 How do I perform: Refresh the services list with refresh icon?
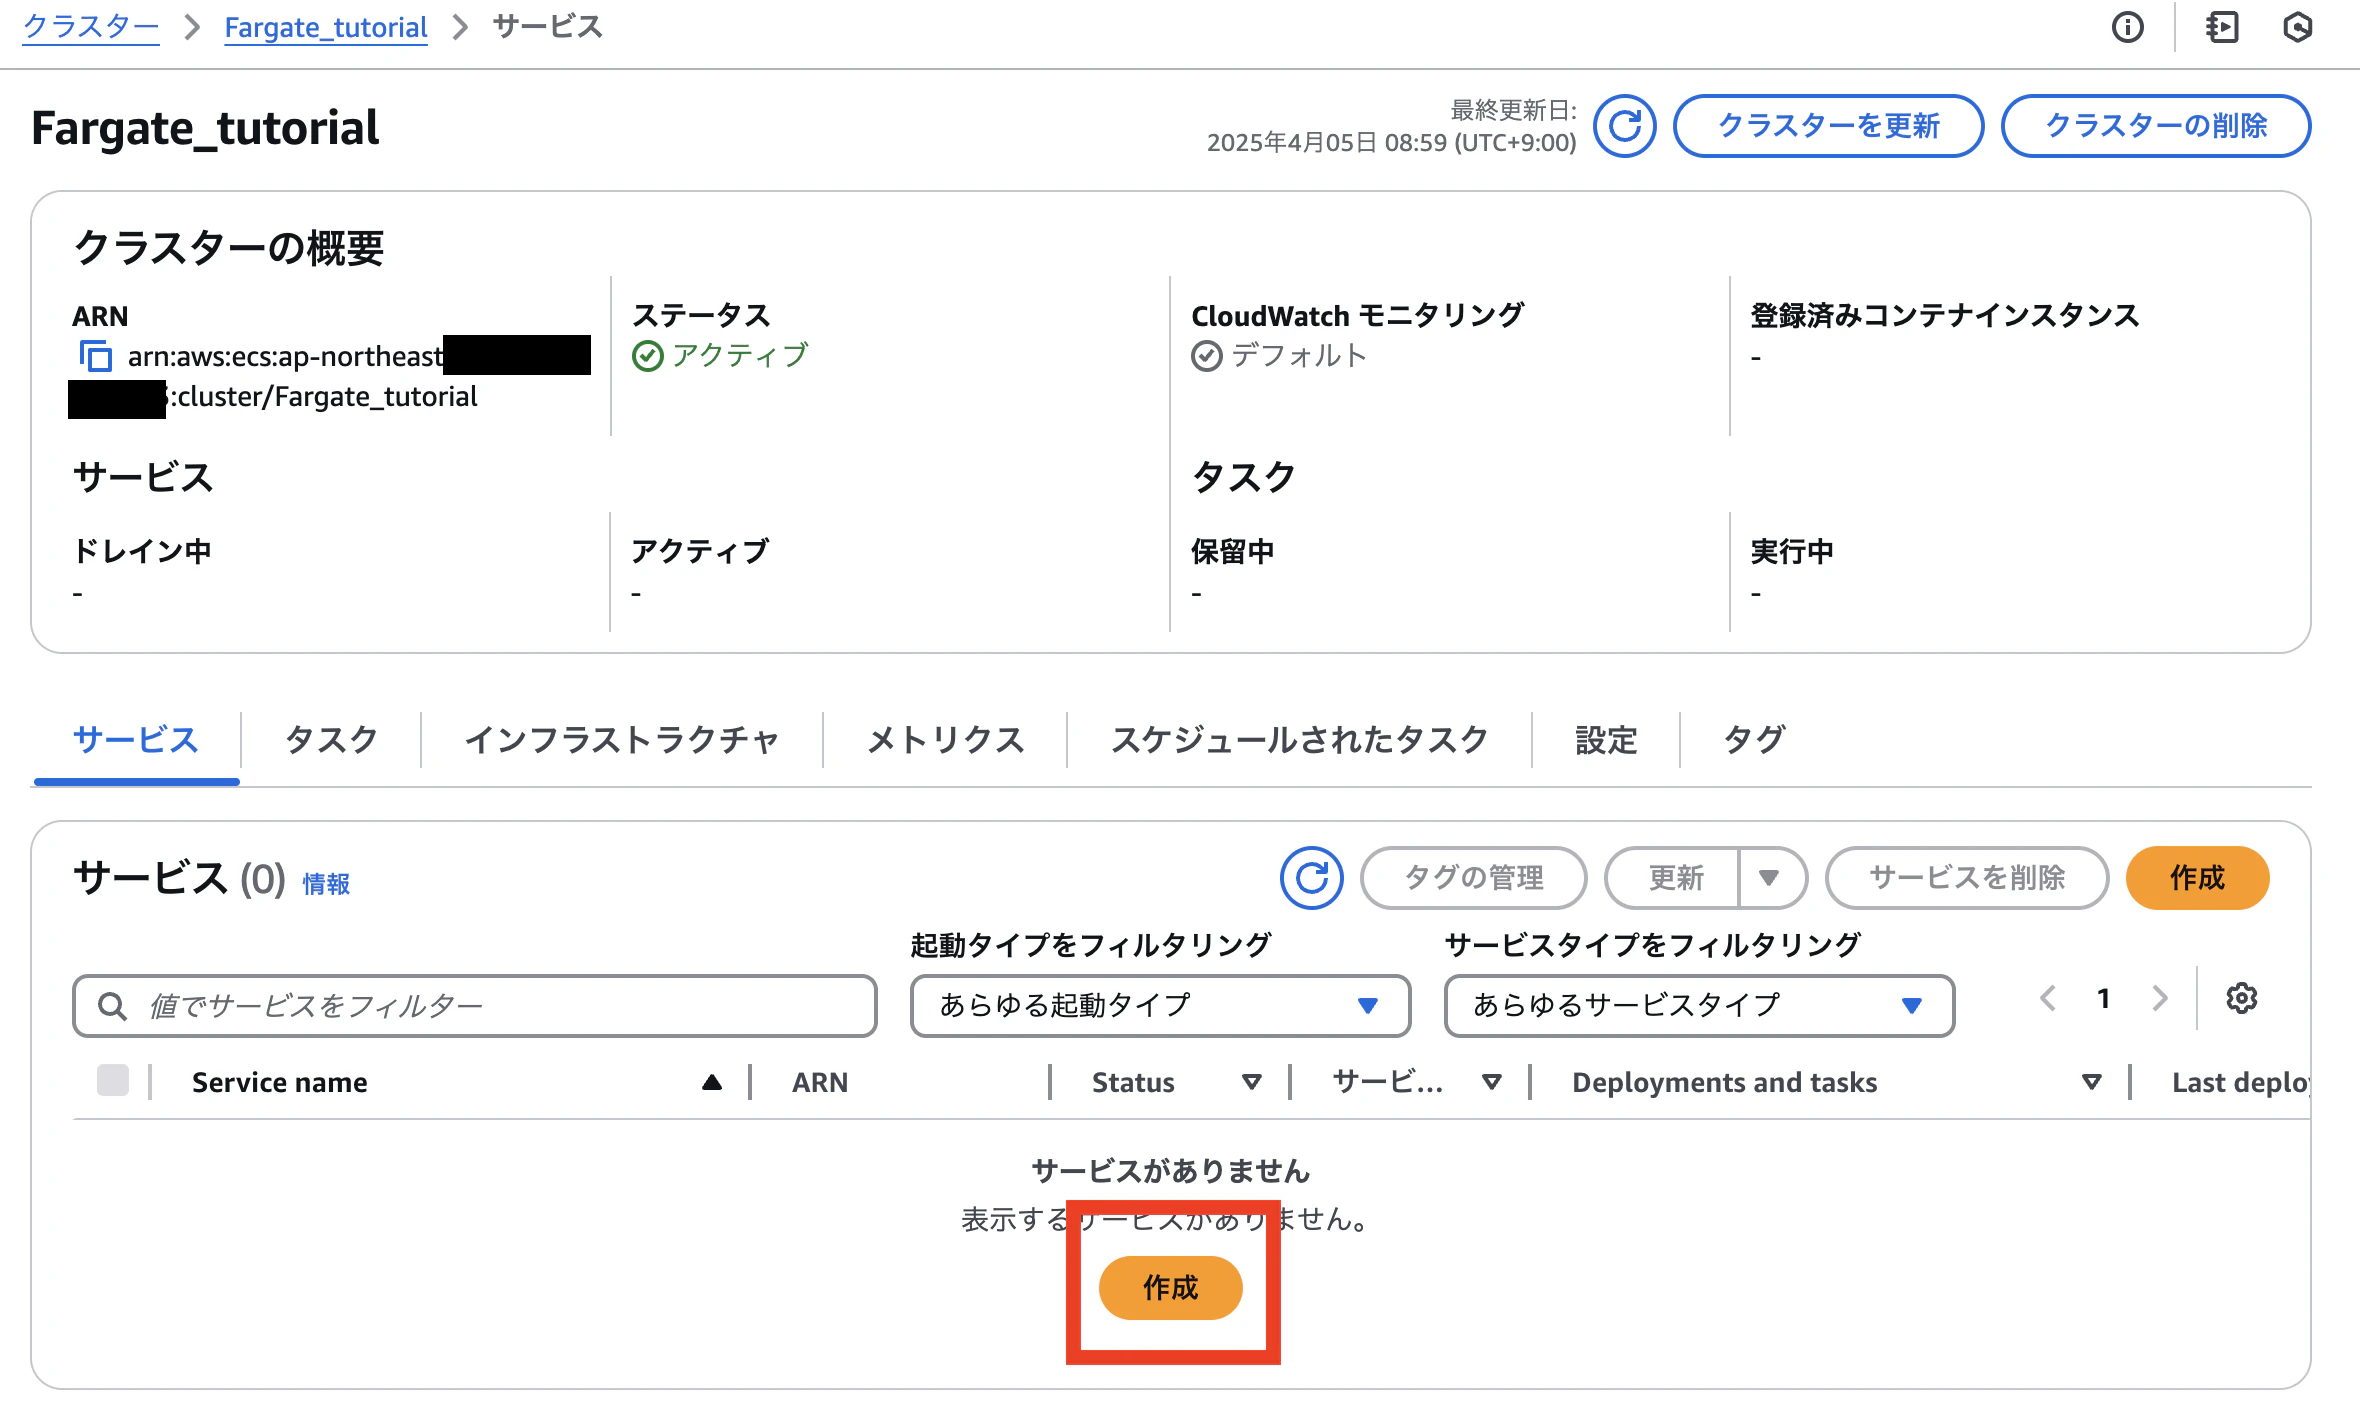tap(1311, 878)
